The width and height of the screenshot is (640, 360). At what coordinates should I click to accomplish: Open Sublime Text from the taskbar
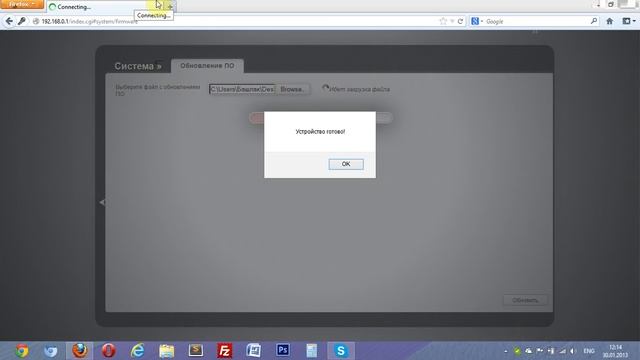(196, 351)
